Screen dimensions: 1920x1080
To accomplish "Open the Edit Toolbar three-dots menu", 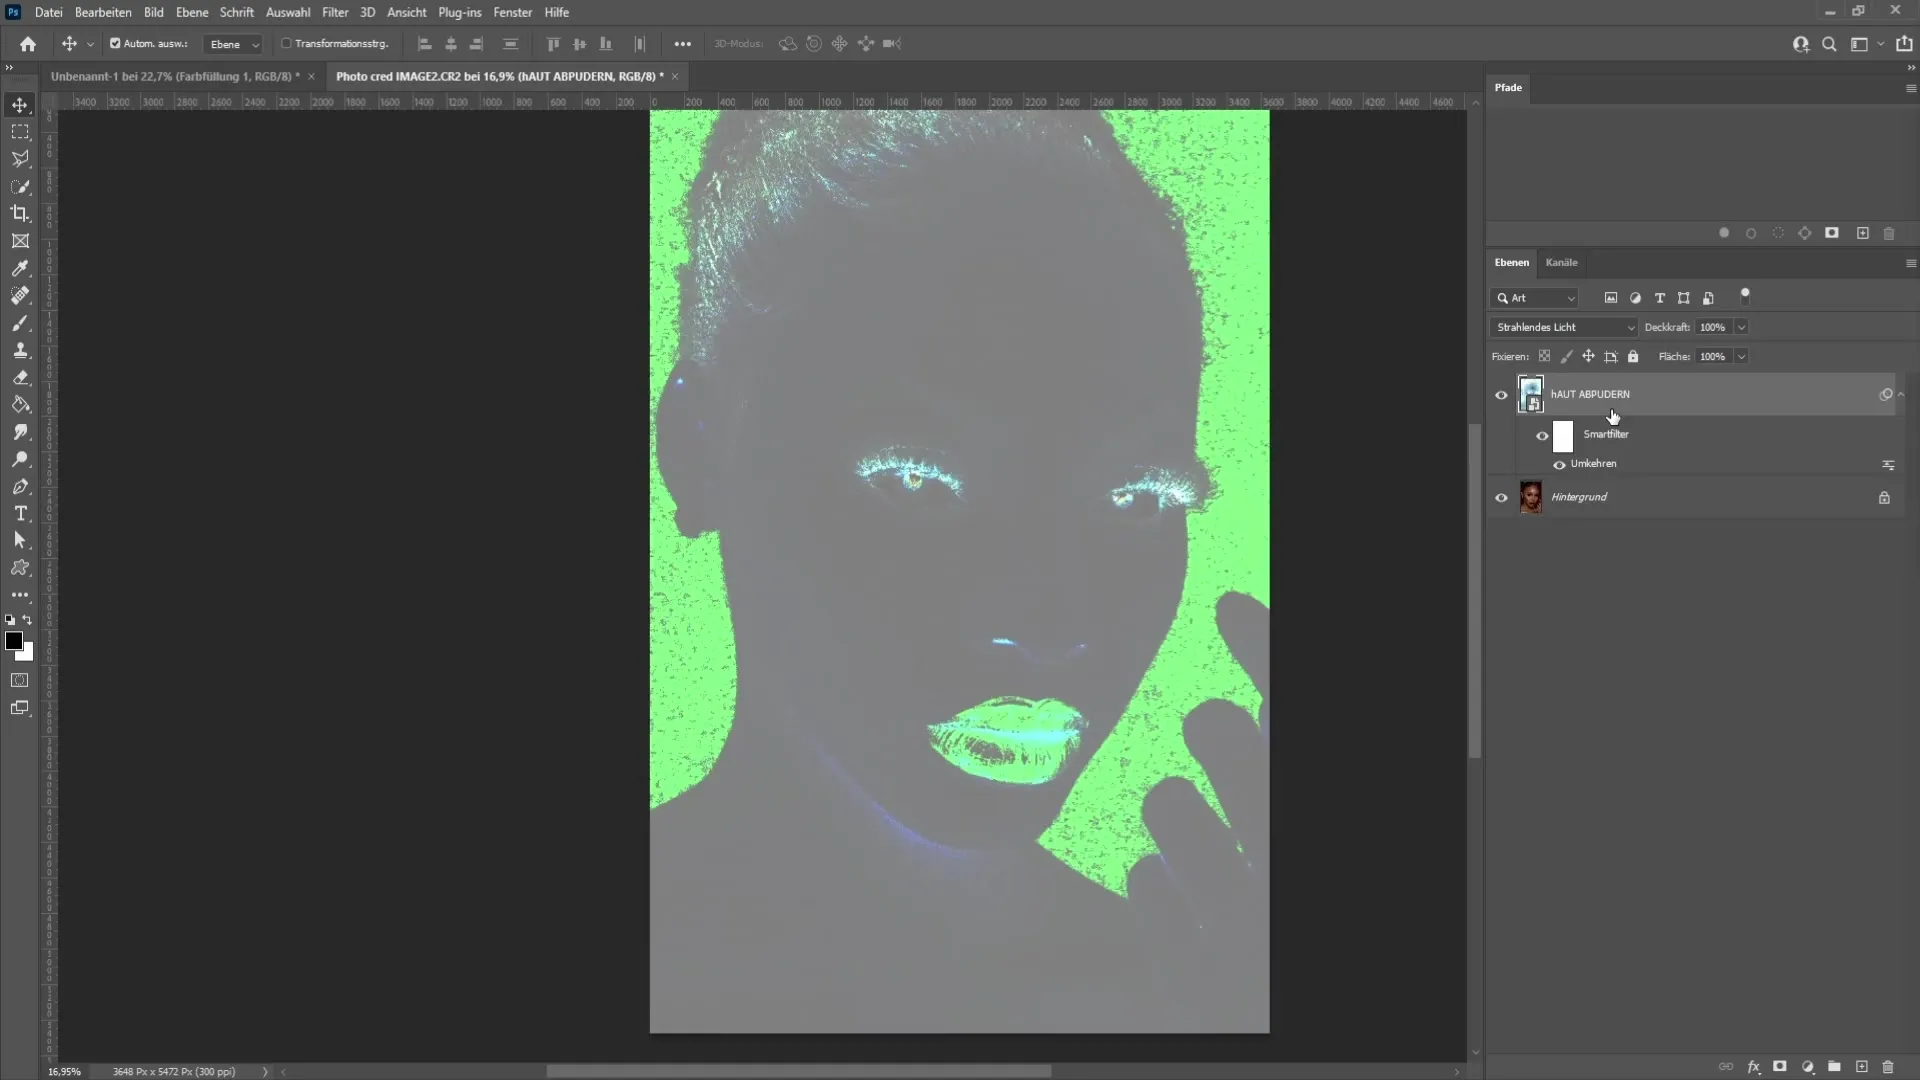I will click(x=20, y=595).
